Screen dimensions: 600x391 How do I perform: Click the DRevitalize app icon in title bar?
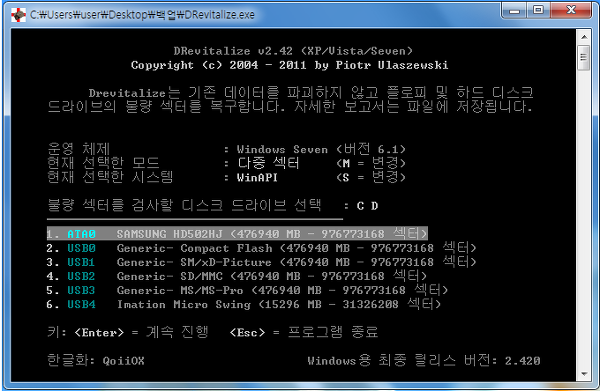18,15
